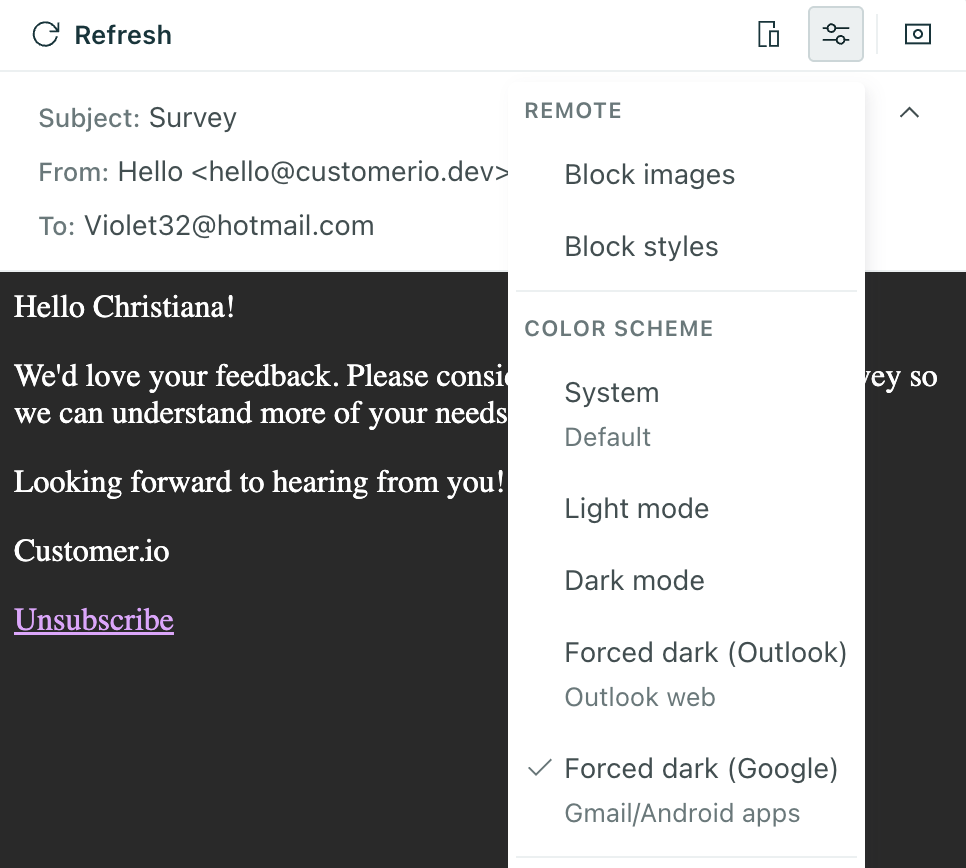Choose "Forced dark (Outlook)" from the menu

705,652
